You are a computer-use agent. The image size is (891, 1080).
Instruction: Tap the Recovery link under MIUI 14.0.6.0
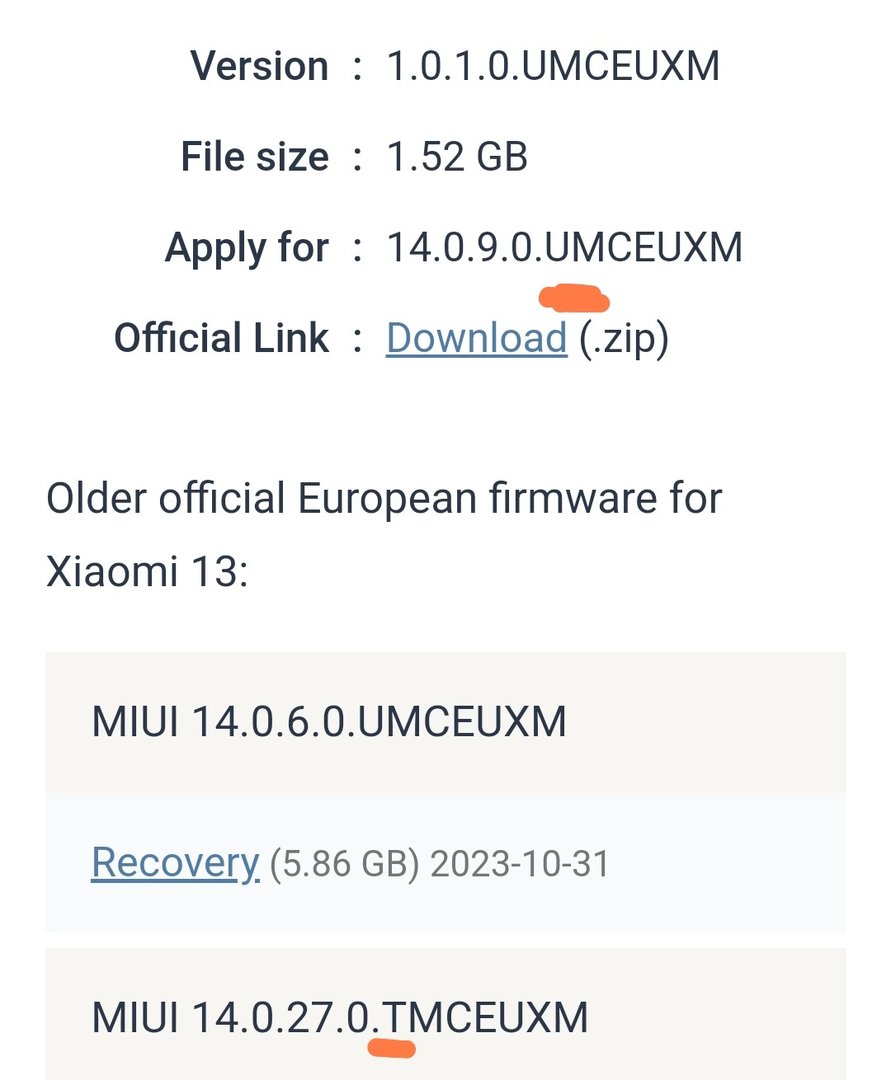click(x=175, y=862)
